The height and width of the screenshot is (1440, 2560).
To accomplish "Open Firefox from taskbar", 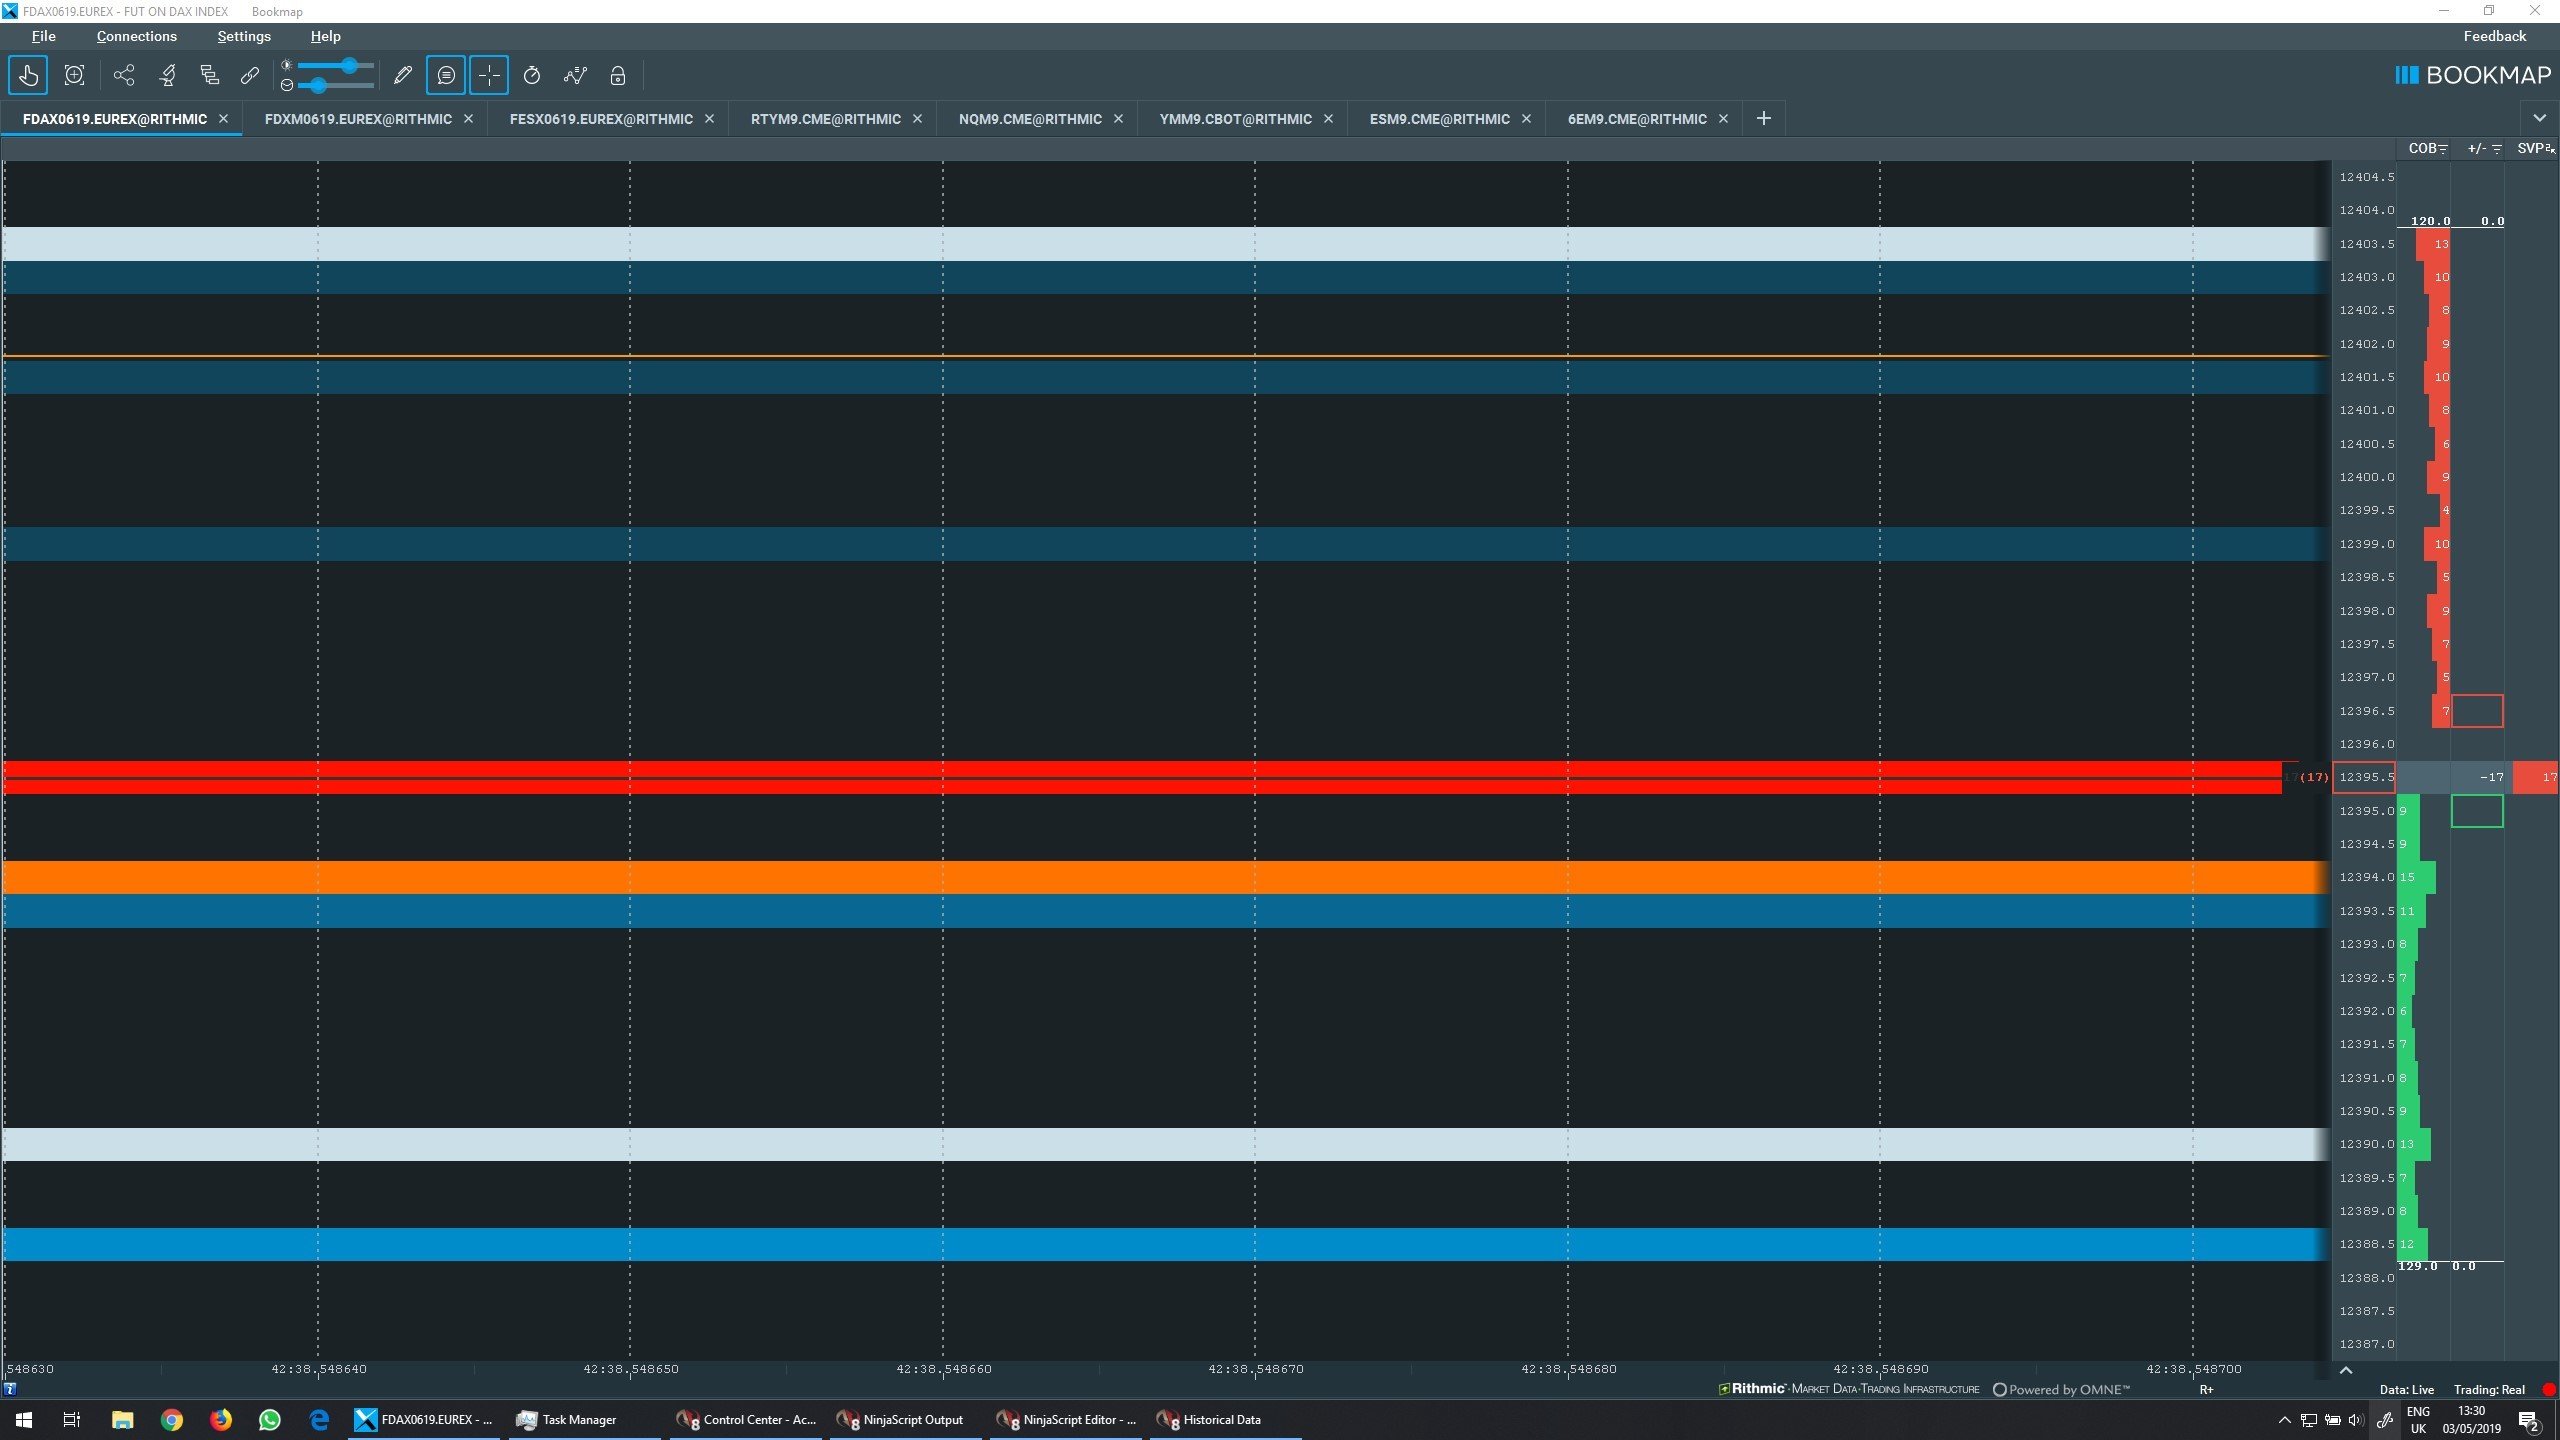I will 221,1420.
